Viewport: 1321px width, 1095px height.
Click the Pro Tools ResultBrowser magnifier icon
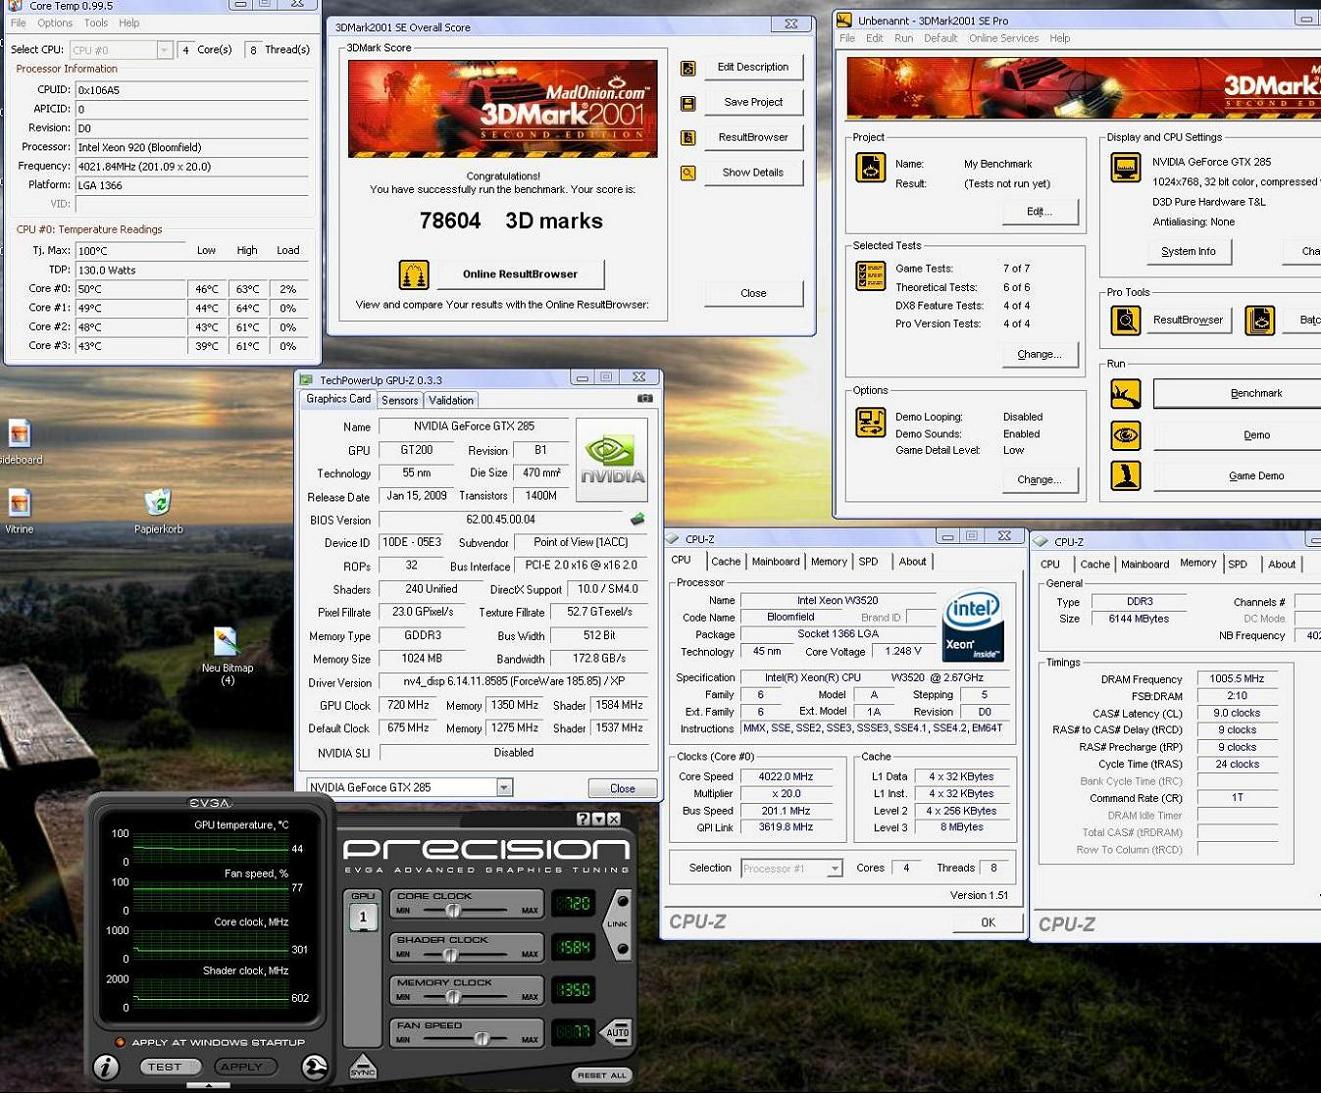point(1126,320)
